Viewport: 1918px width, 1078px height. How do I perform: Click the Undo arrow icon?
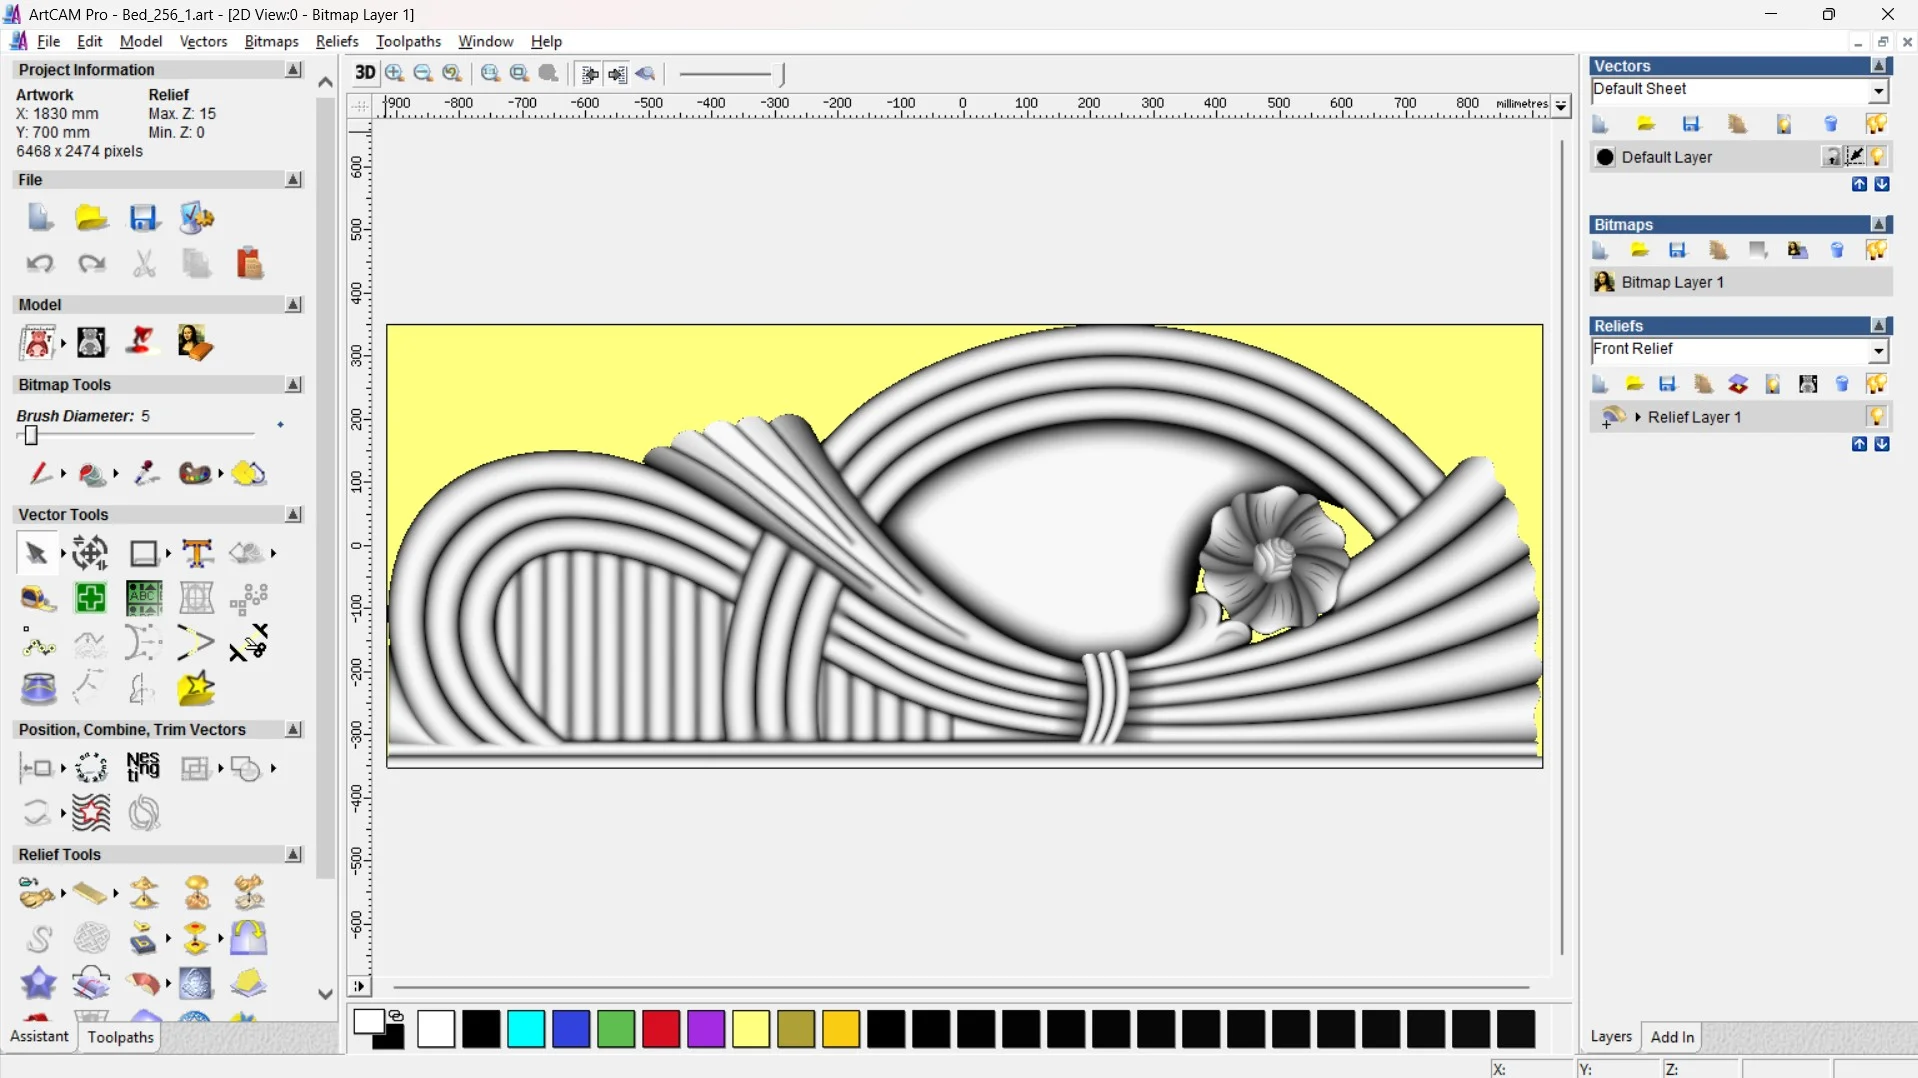pyautogui.click(x=40, y=264)
